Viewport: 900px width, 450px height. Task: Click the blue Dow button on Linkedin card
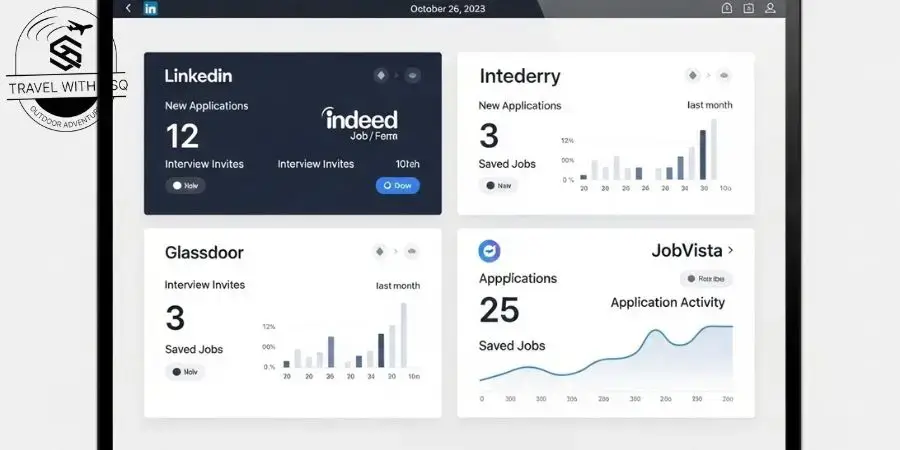pyautogui.click(x=398, y=185)
